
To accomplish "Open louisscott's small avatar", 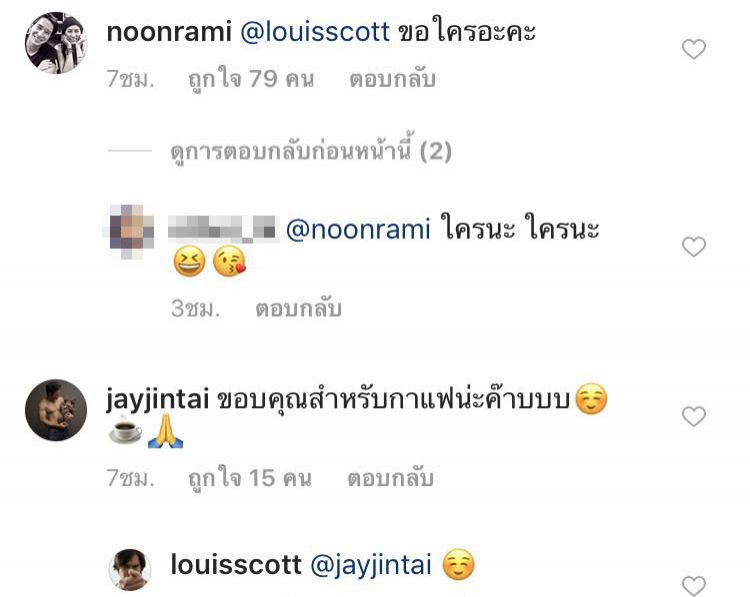I will click(x=130, y=570).
